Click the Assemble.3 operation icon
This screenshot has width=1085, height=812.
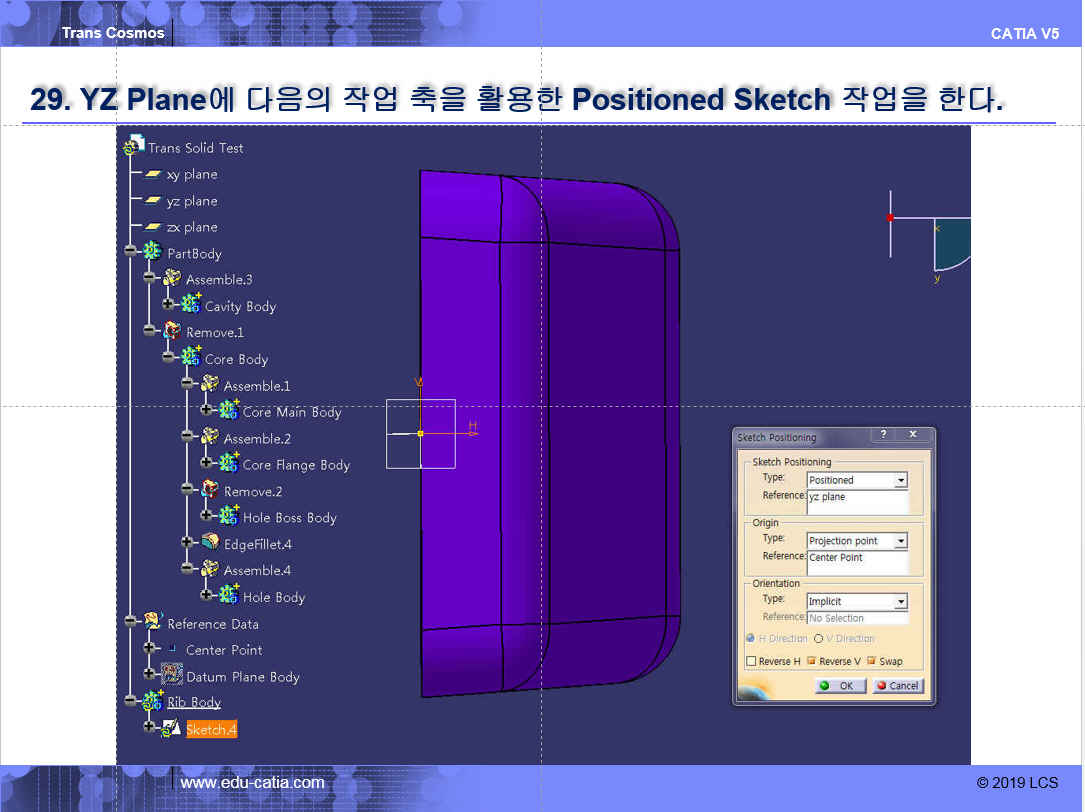pos(172,279)
